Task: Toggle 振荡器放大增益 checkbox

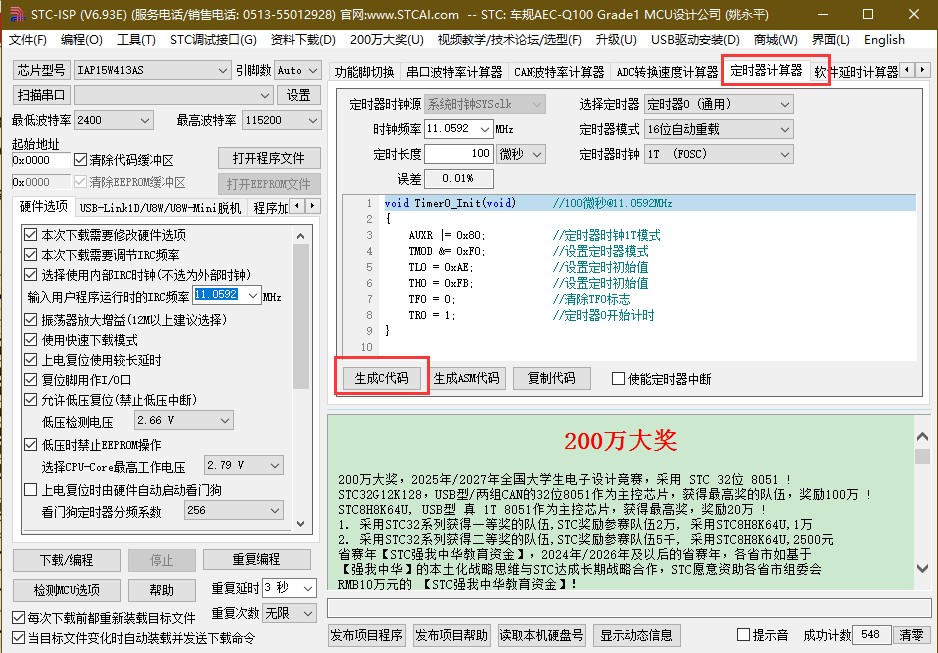Action: [31, 320]
